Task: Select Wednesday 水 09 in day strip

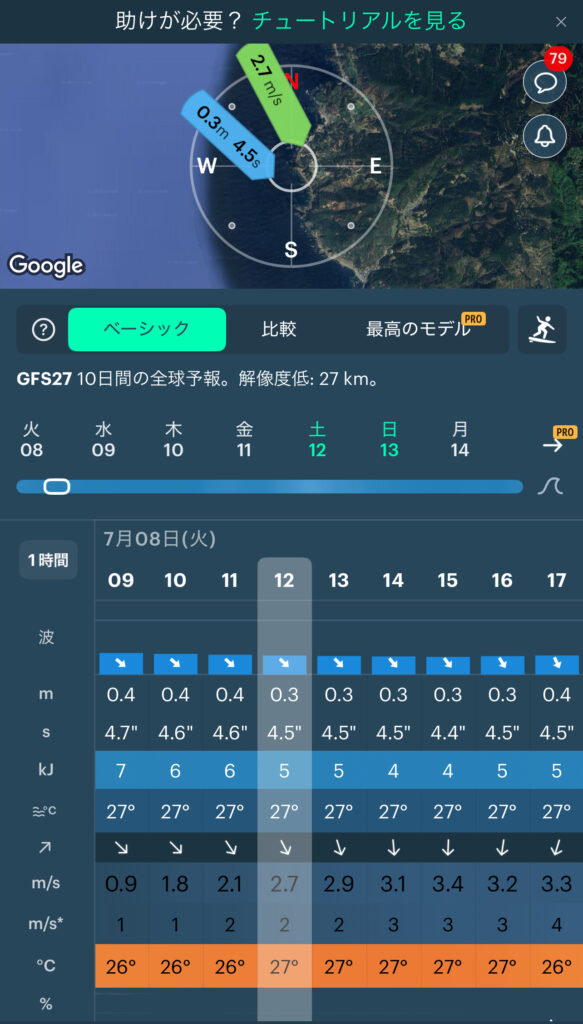Action: click(x=104, y=440)
